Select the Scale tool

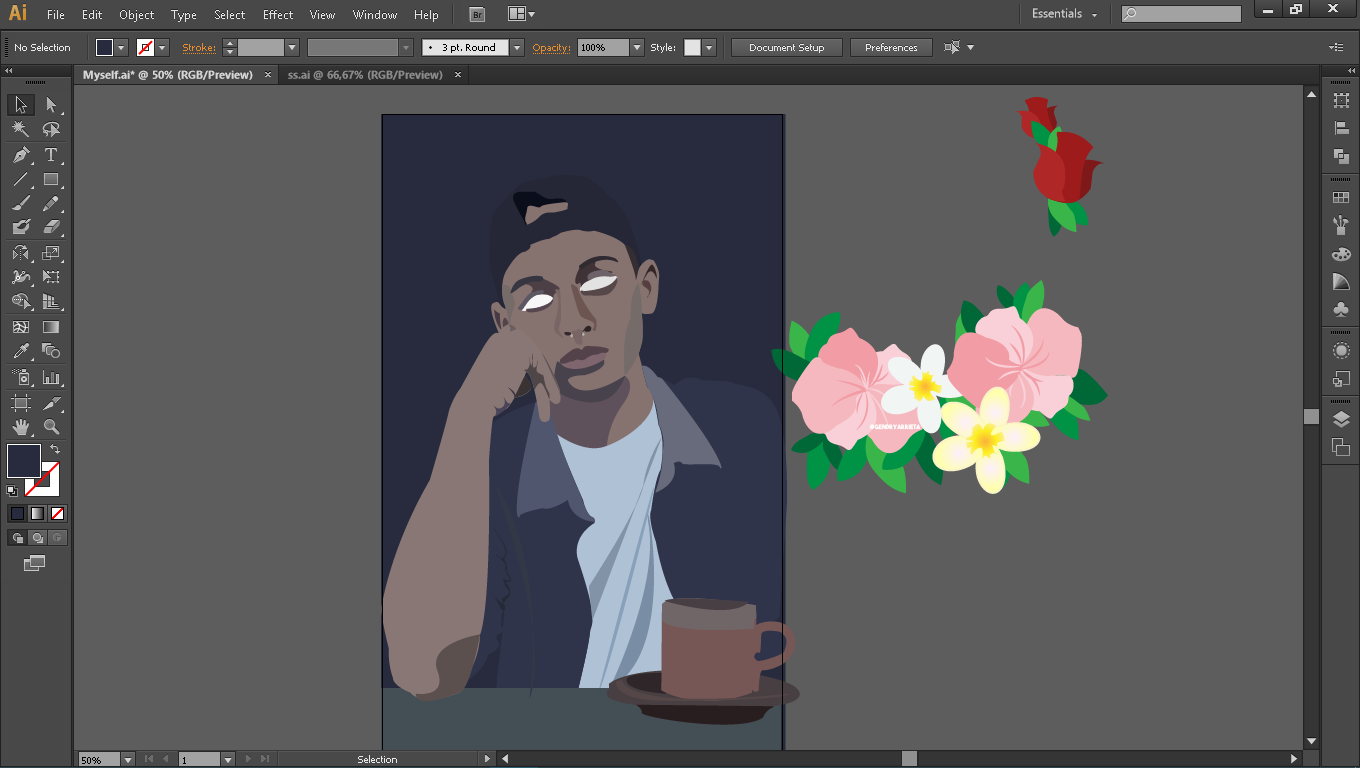pos(51,253)
